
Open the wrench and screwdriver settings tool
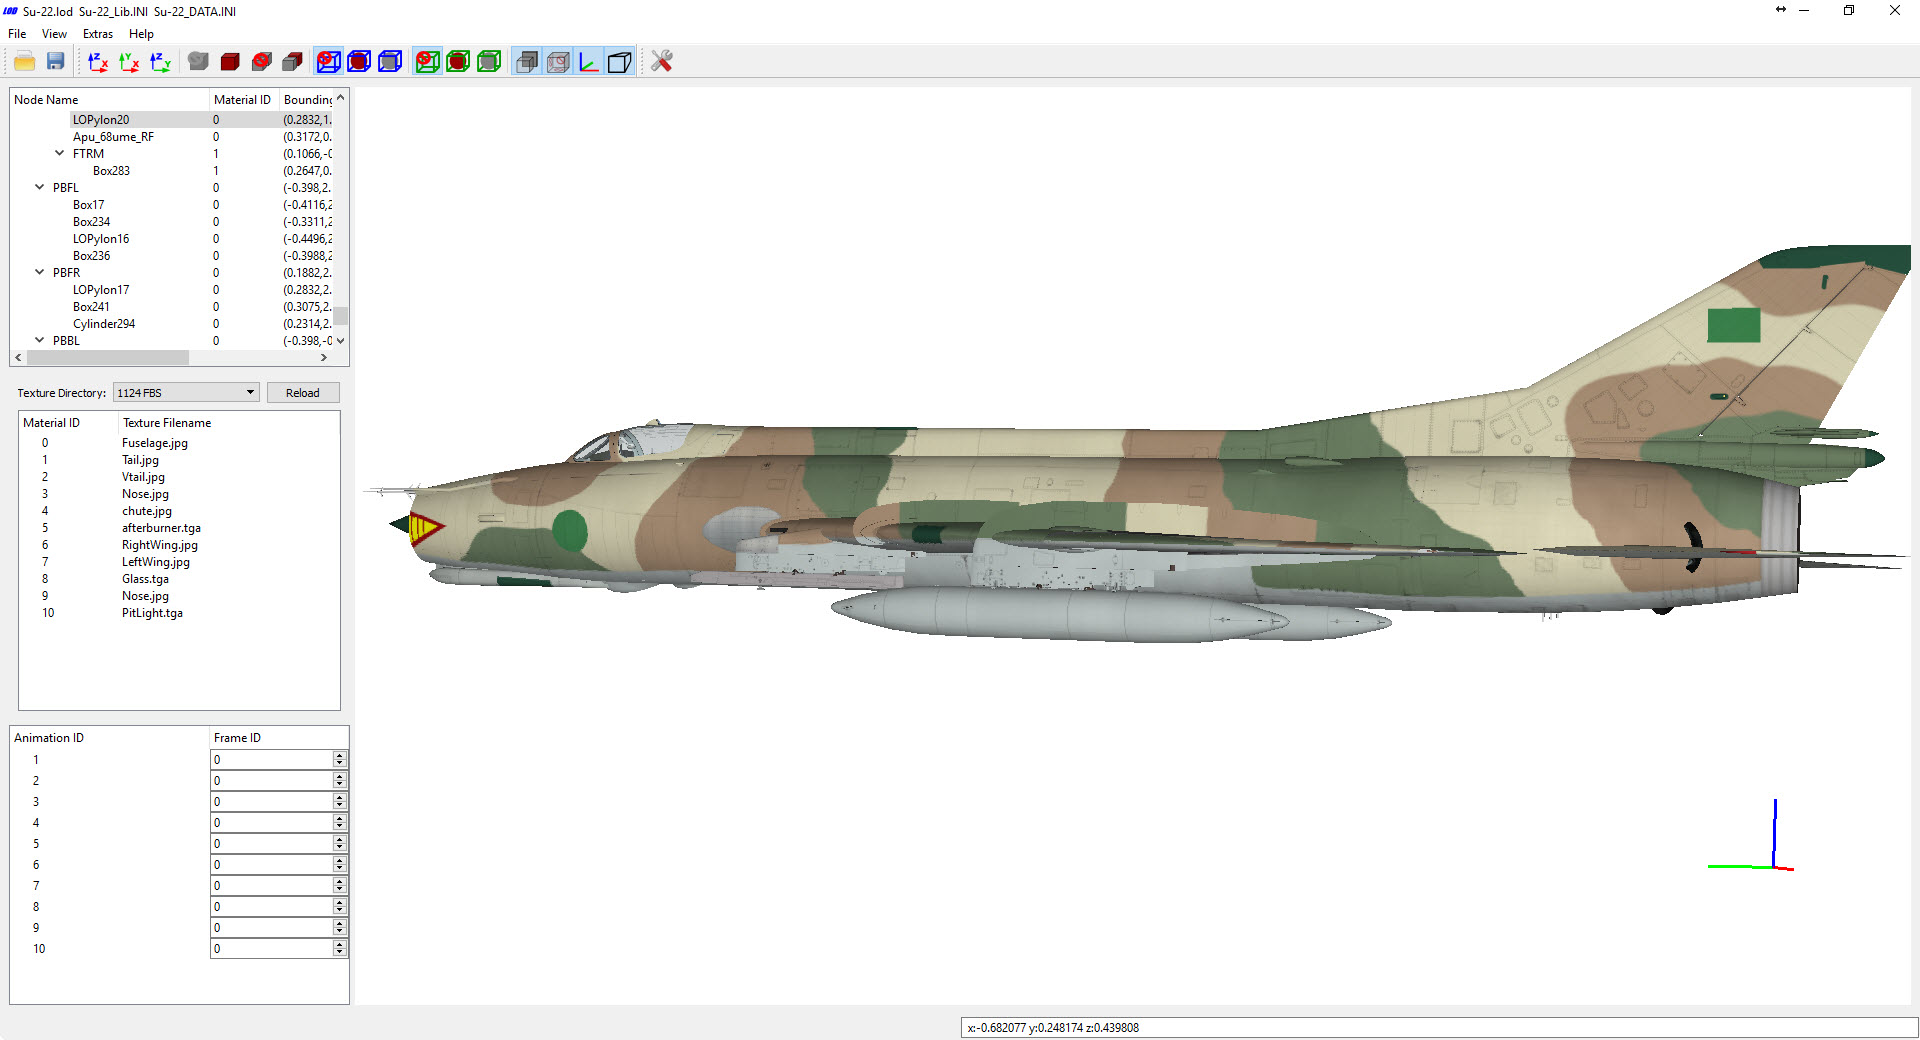point(661,62)
